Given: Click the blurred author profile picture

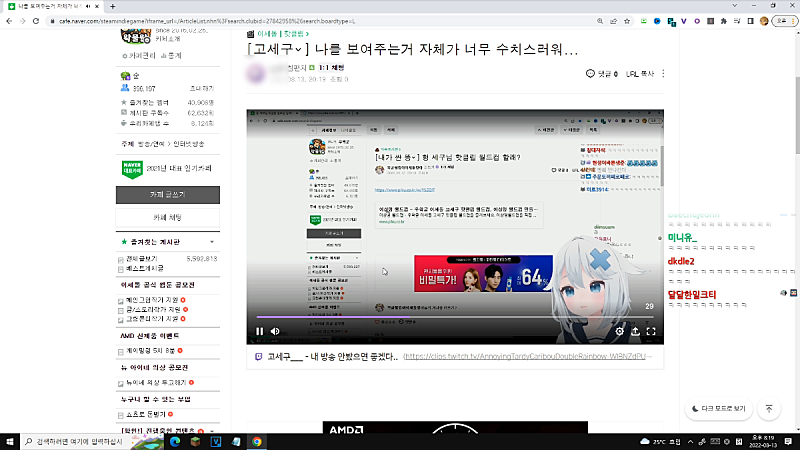Looking at the screenshot, I should (x=256, y=73).
